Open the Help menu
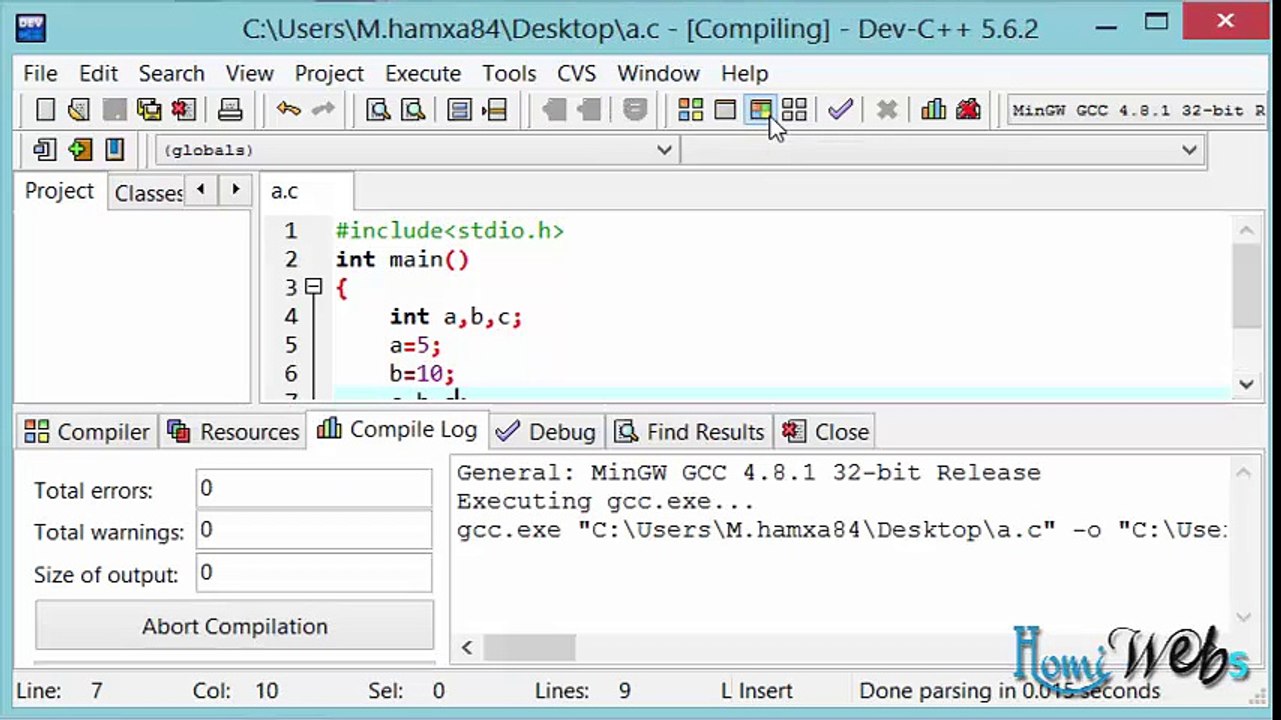Image resolution: width=1281 pixels, height=720 pixels. 745,74
